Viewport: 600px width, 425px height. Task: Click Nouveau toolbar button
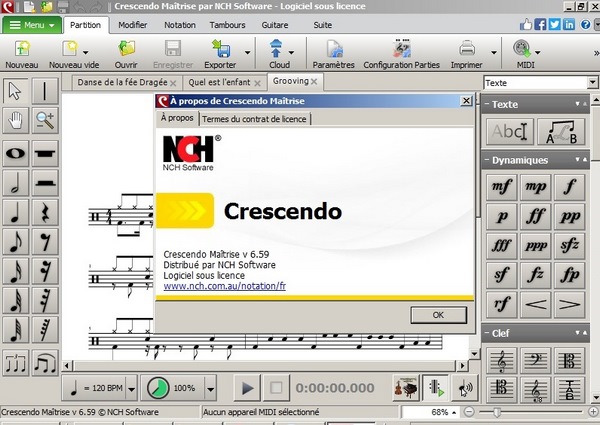coord(22,54)
